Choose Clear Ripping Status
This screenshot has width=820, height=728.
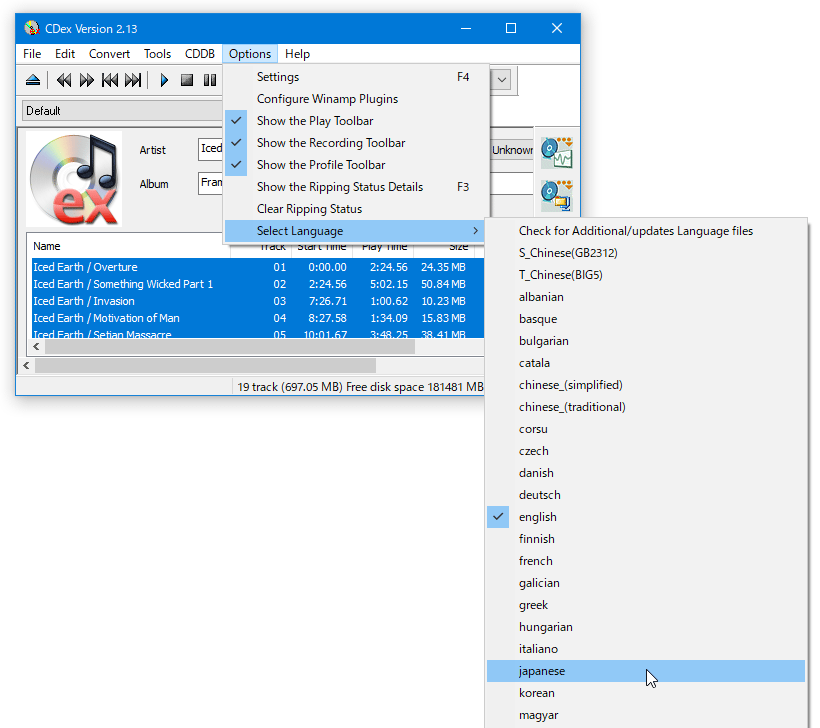click(x=356, y=209)
